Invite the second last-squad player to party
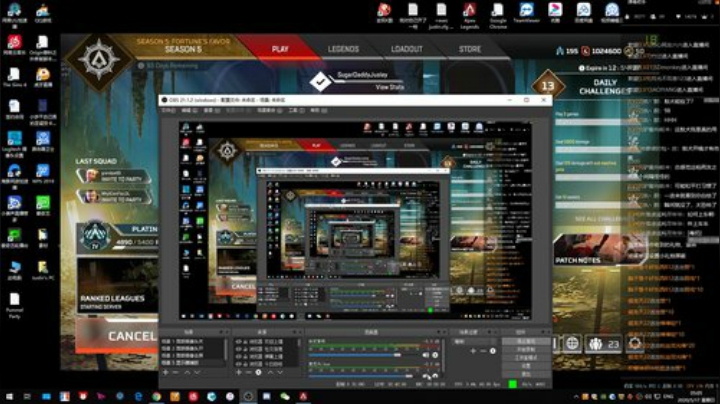 point(116,196)
